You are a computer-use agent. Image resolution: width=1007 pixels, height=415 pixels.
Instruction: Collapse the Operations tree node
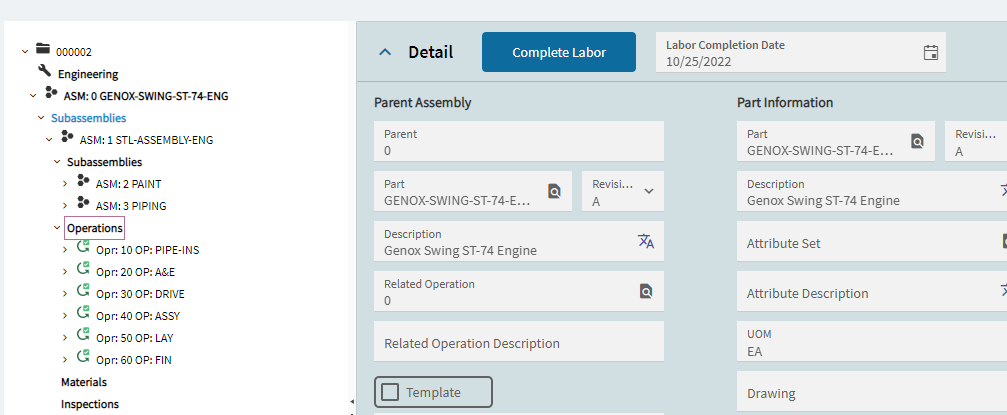(57, 228)
